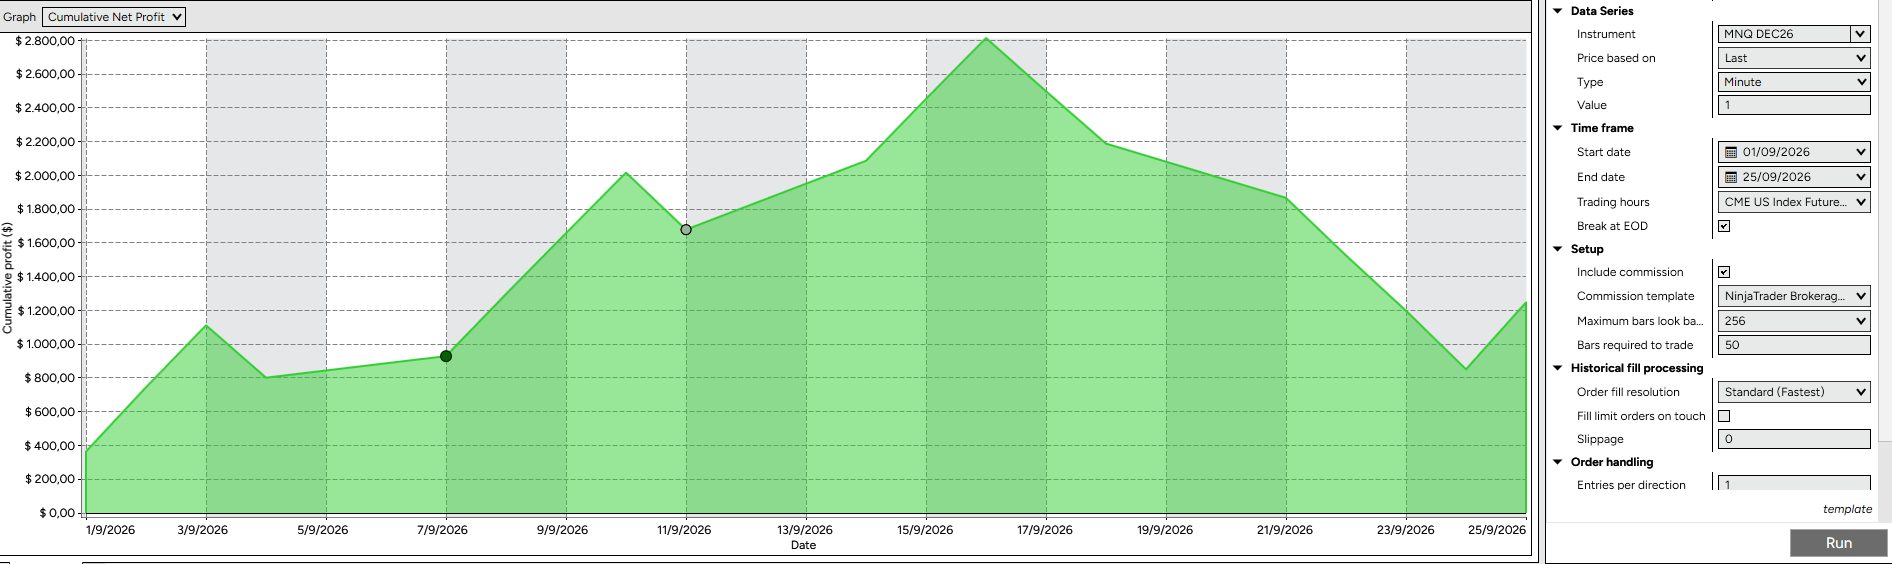Click the Bars required to trade field
The height and width of the screenshot is (564, 1892).
click(x=1794, y=345)
